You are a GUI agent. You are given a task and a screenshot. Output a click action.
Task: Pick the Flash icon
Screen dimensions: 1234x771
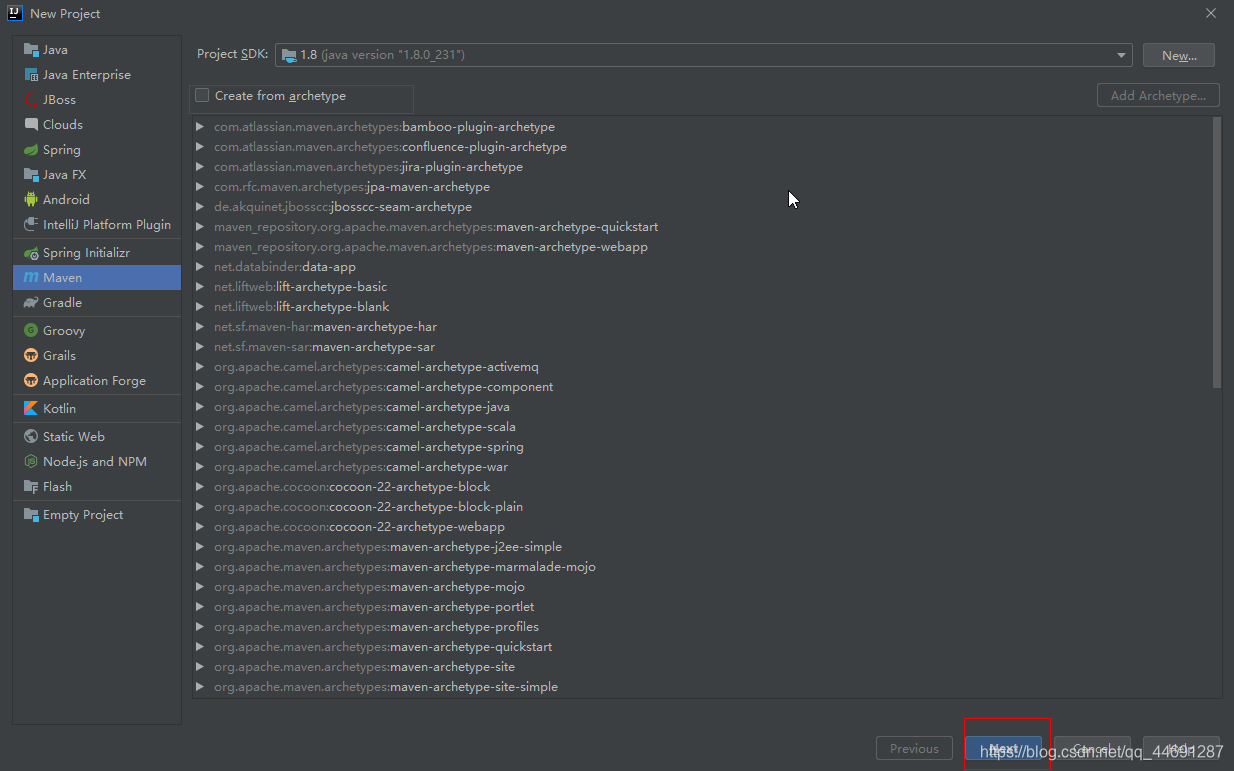[31, 487]
